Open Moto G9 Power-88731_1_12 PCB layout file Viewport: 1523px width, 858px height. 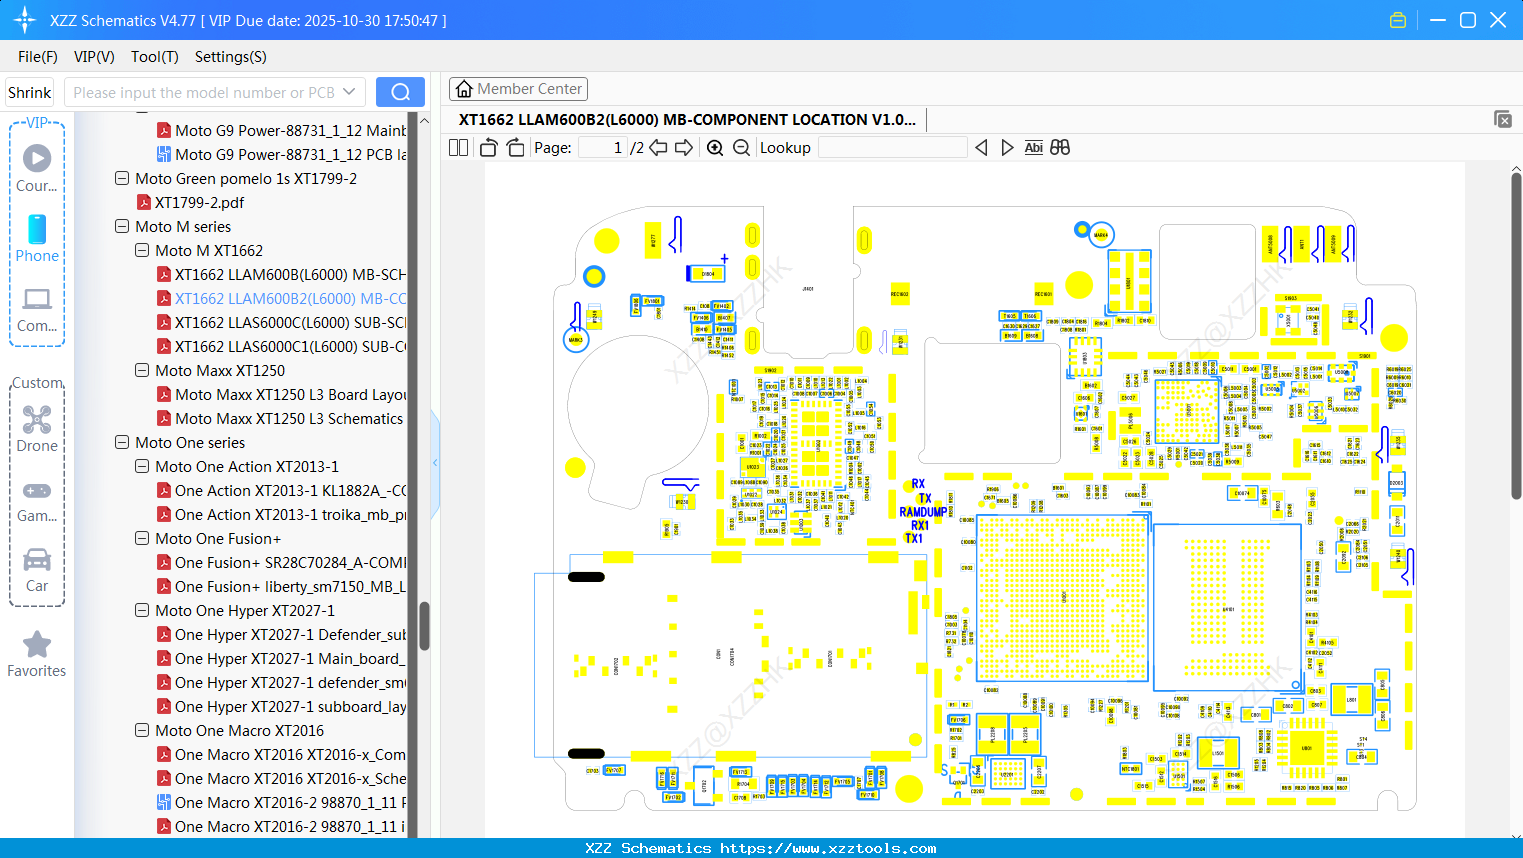[282, 155]
